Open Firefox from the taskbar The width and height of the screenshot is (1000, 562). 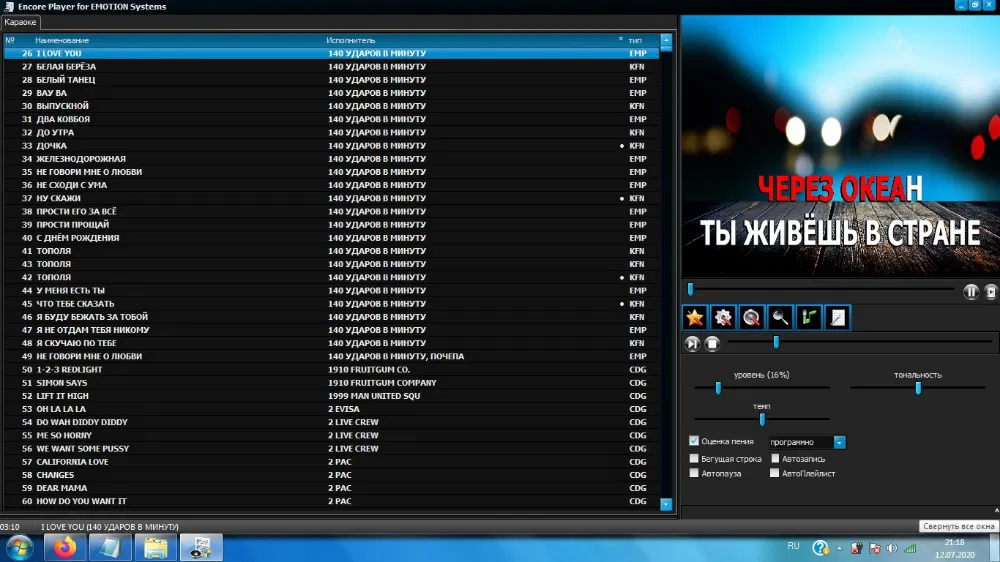tap(64, 548)
